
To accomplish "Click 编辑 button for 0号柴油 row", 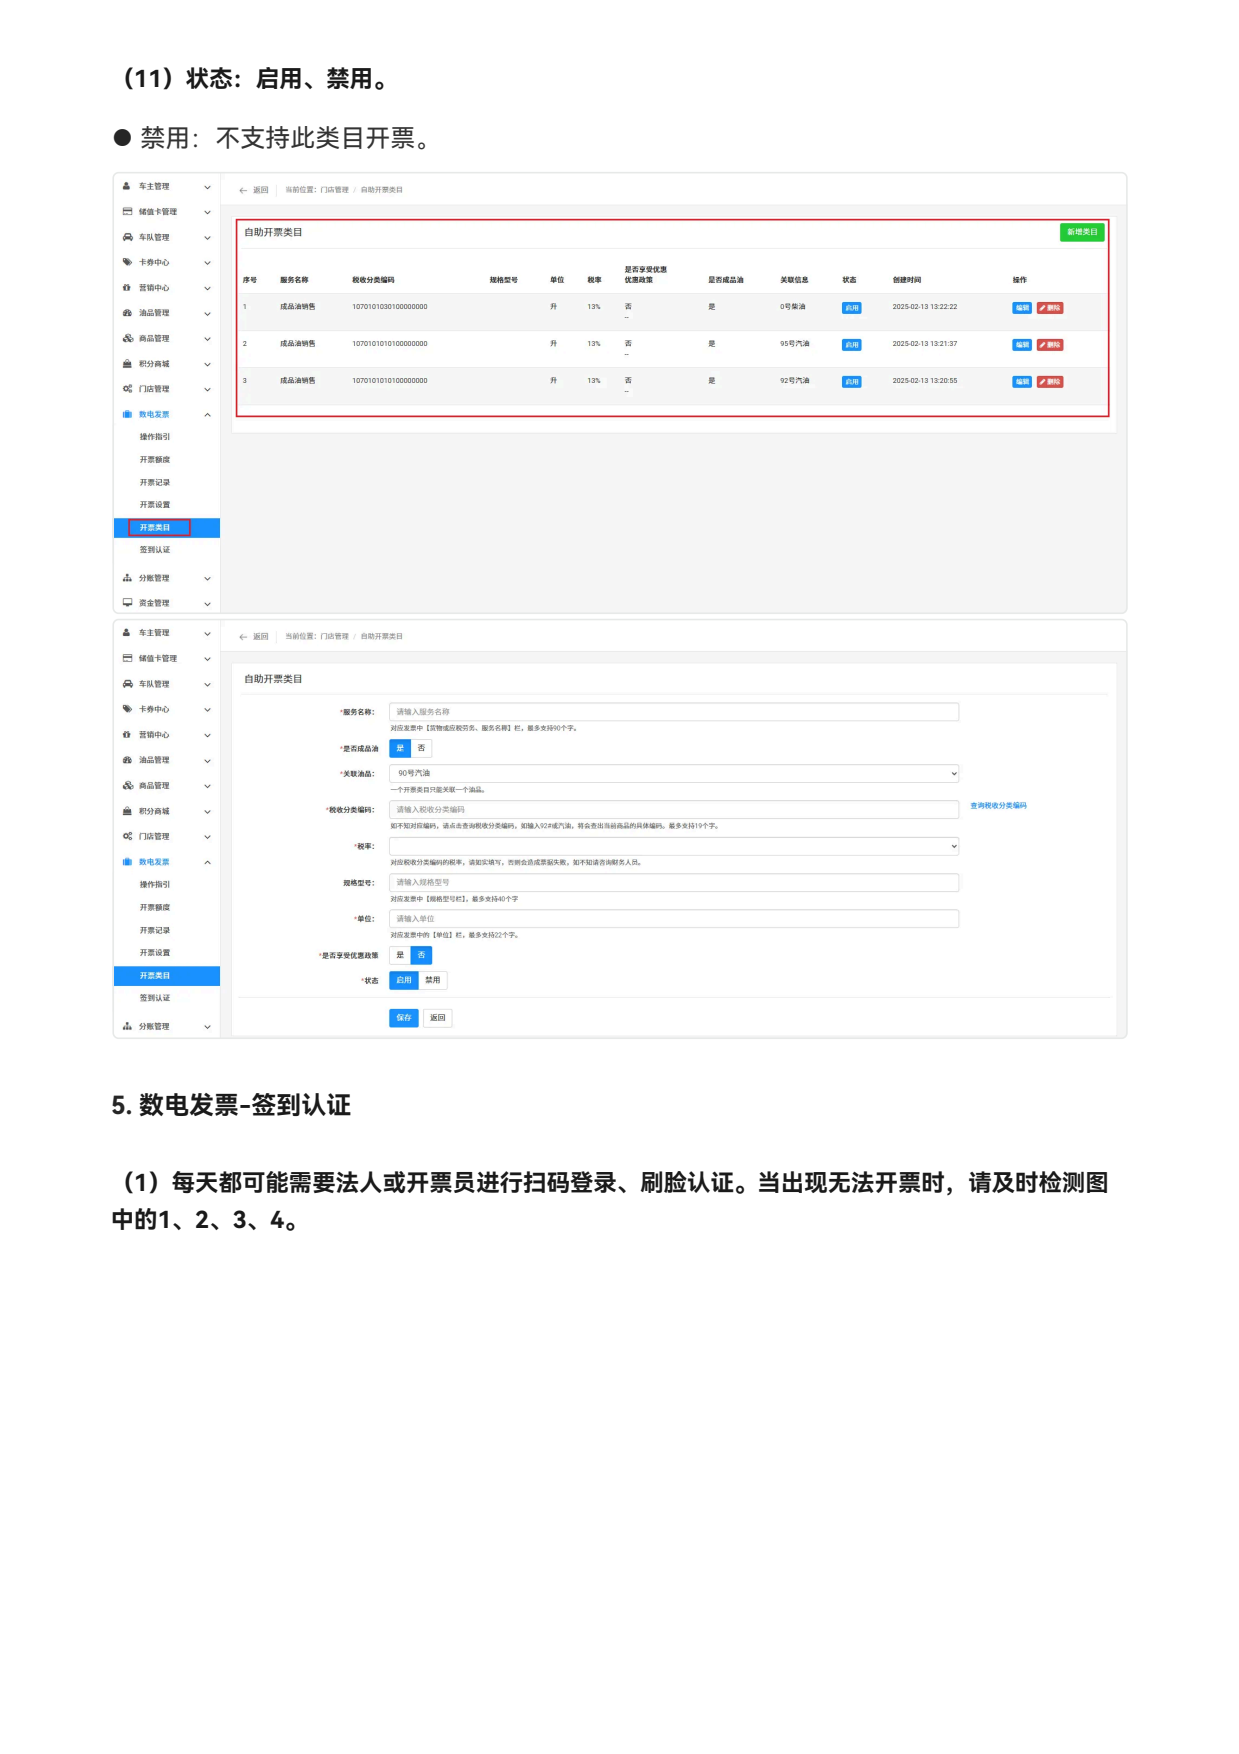I will pyautogui.click(x=1022, y=308).
